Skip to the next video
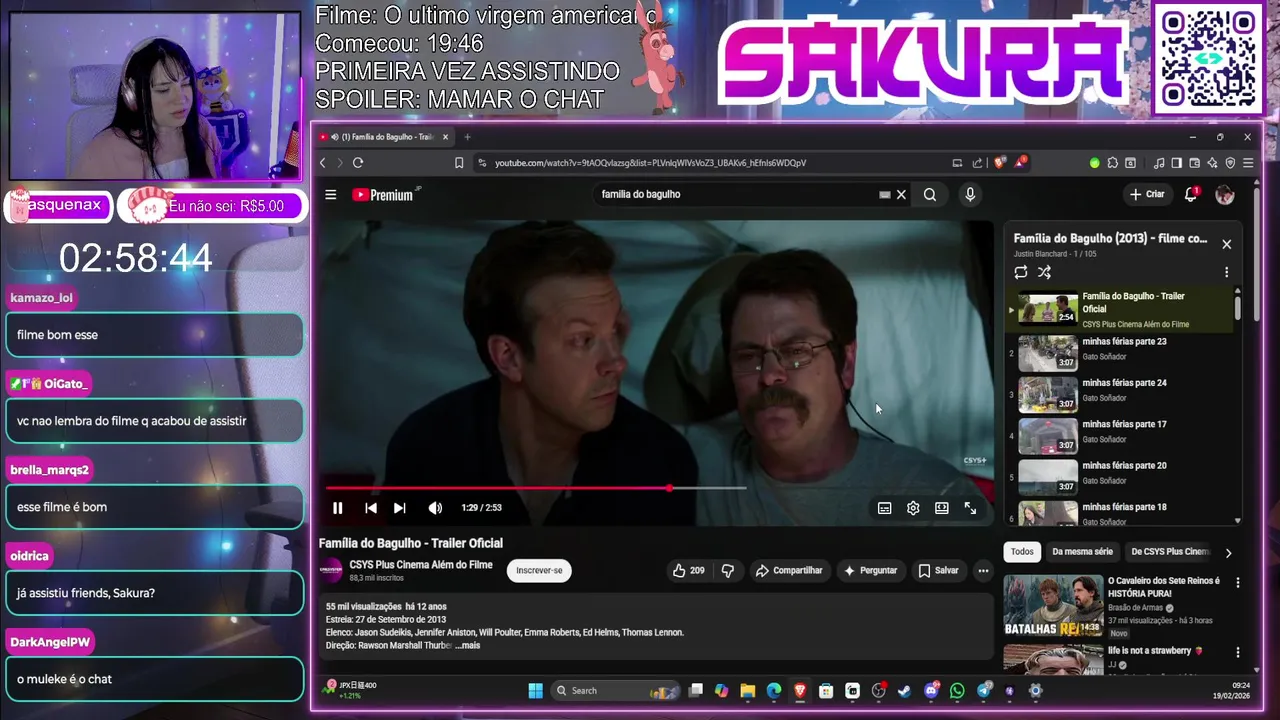The height and width of the screenshot is (720, 1280). pyautogui.click(x=399, y=508)
